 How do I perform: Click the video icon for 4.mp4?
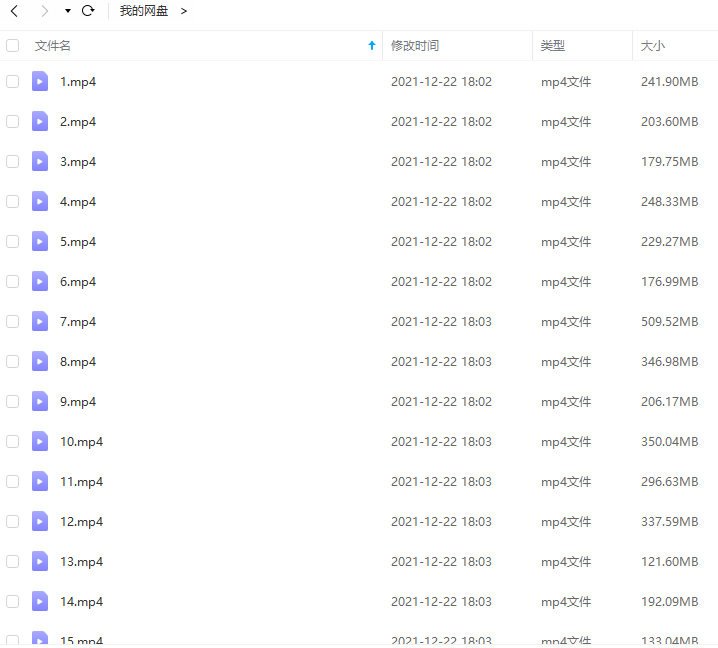(40, 202)
